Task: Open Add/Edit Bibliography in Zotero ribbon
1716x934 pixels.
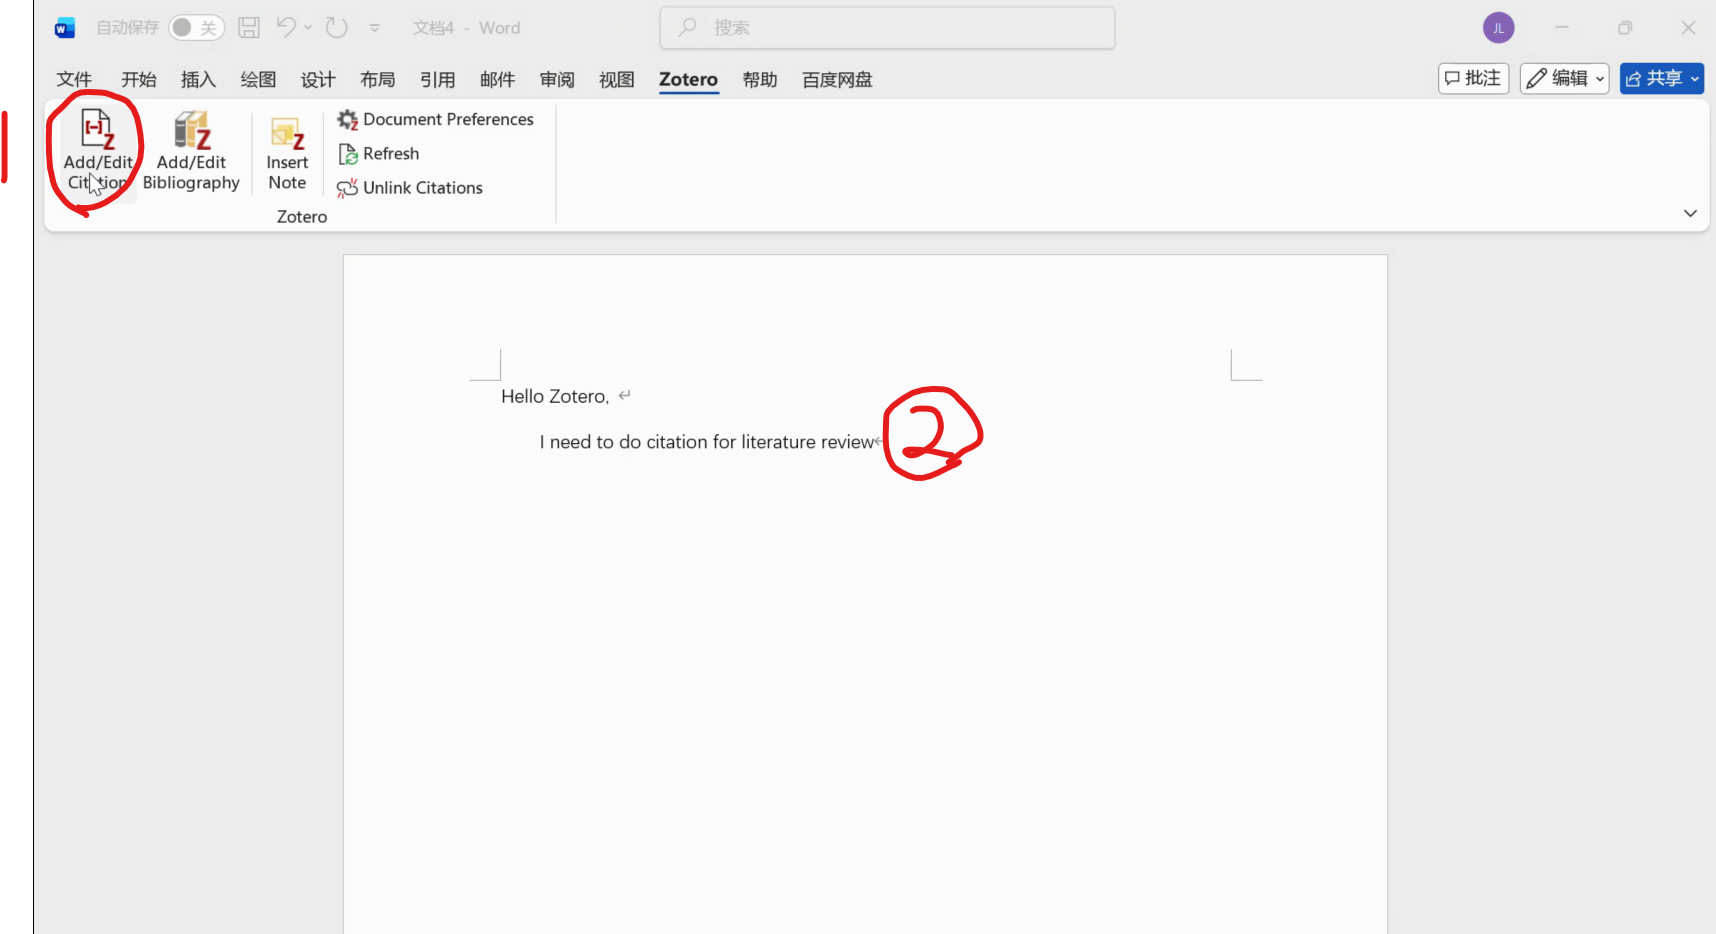Action: point(191,151)
